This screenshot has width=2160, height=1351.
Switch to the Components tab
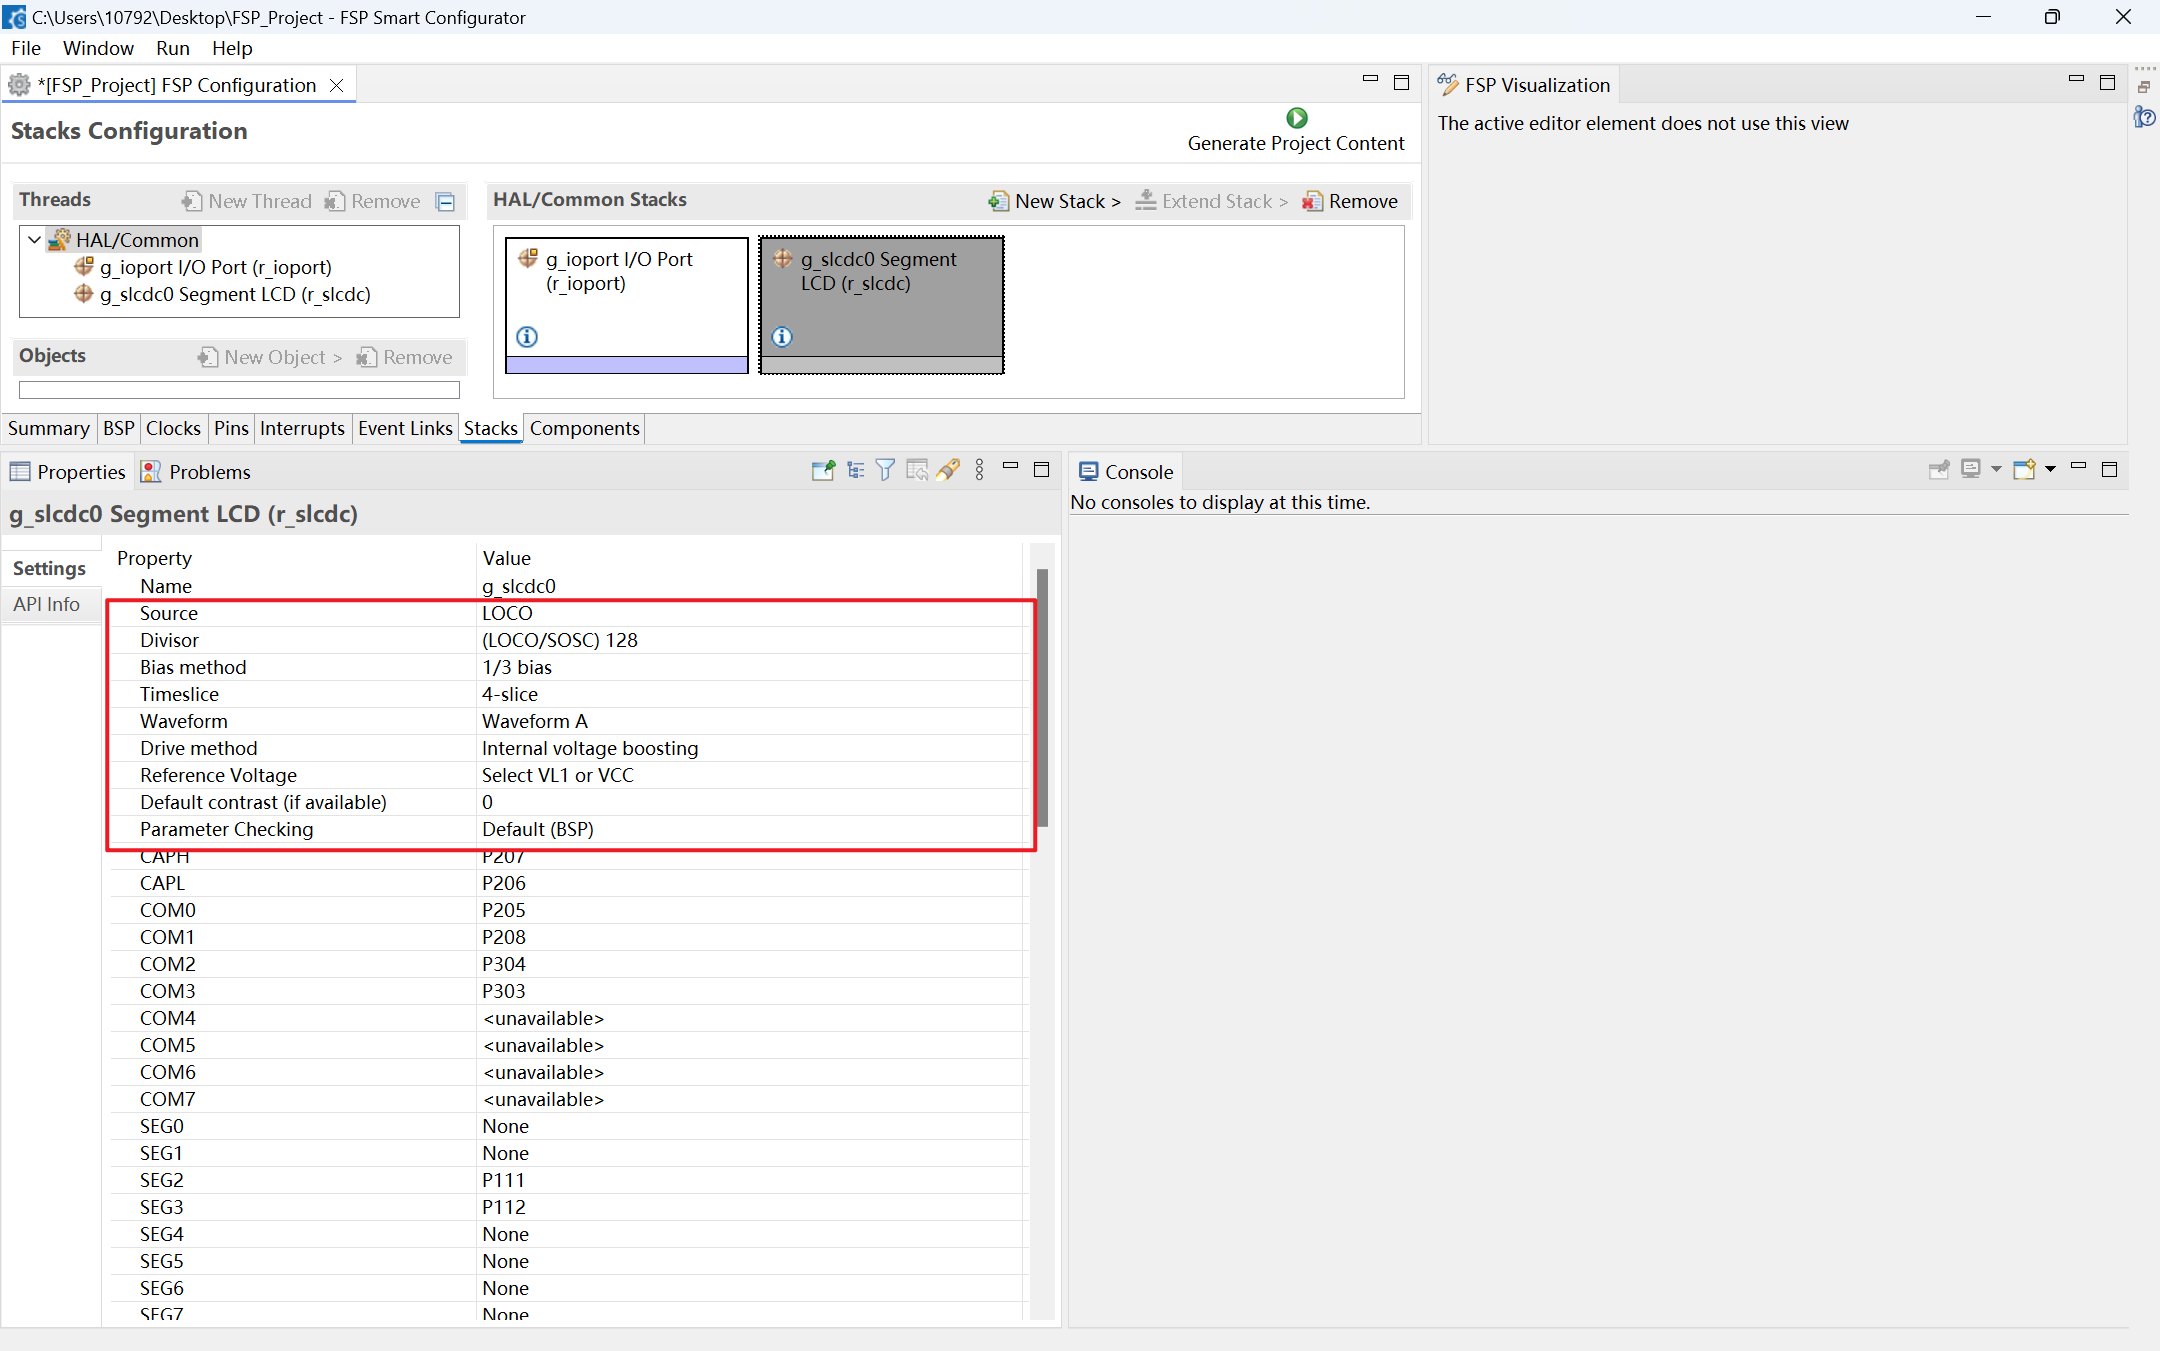[x=584, y=428]
